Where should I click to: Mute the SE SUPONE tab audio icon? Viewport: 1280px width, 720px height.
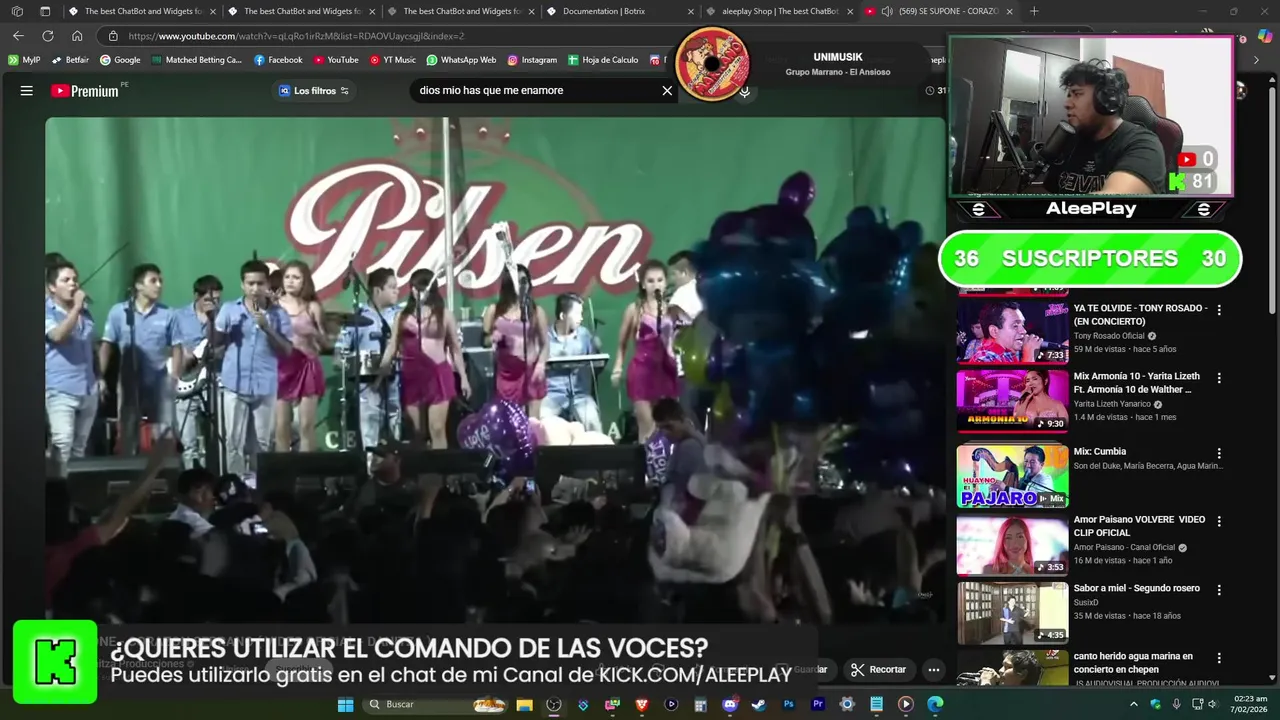point(886,11)
